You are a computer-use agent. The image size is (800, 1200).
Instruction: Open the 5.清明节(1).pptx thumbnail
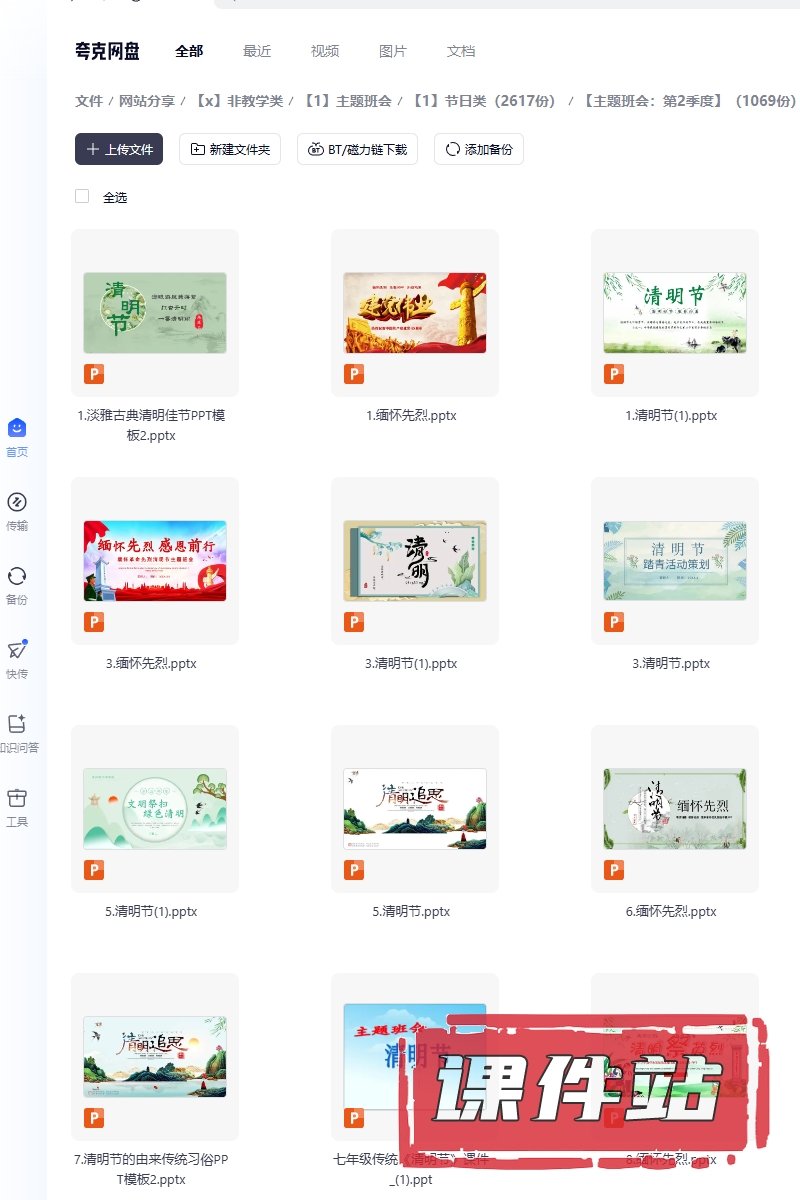click(x=155, y=809)
